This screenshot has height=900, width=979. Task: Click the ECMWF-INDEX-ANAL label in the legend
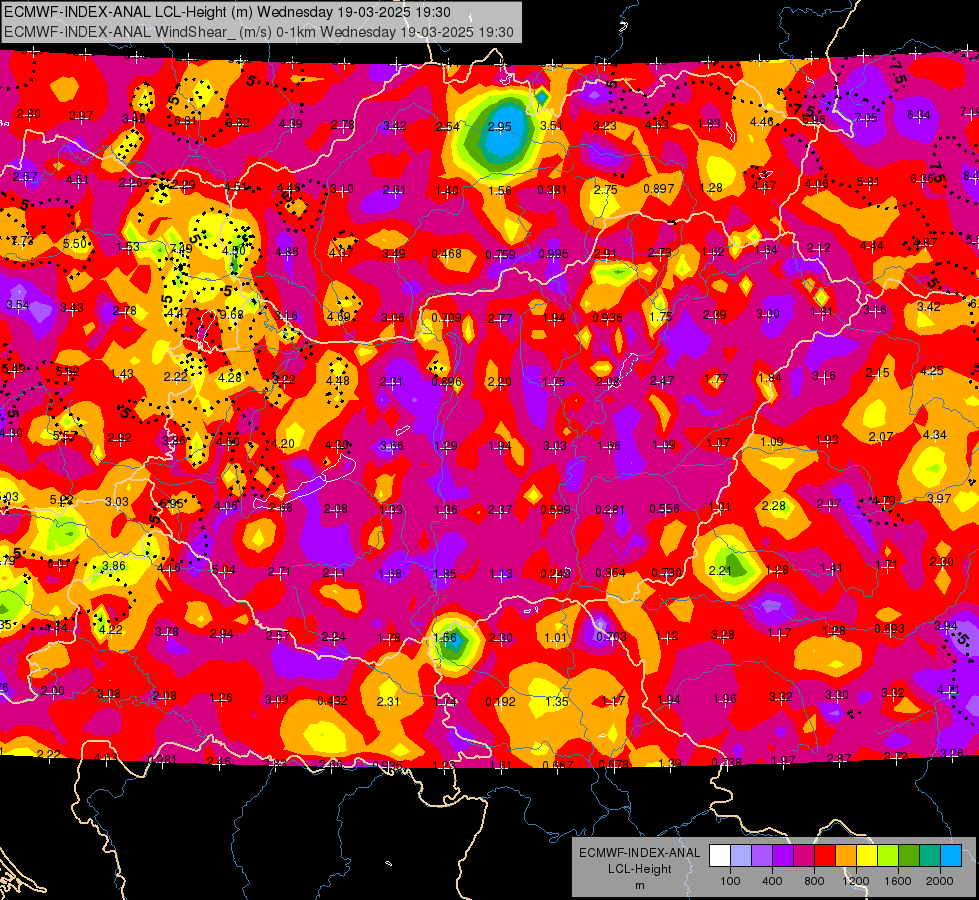pos(639,853)
